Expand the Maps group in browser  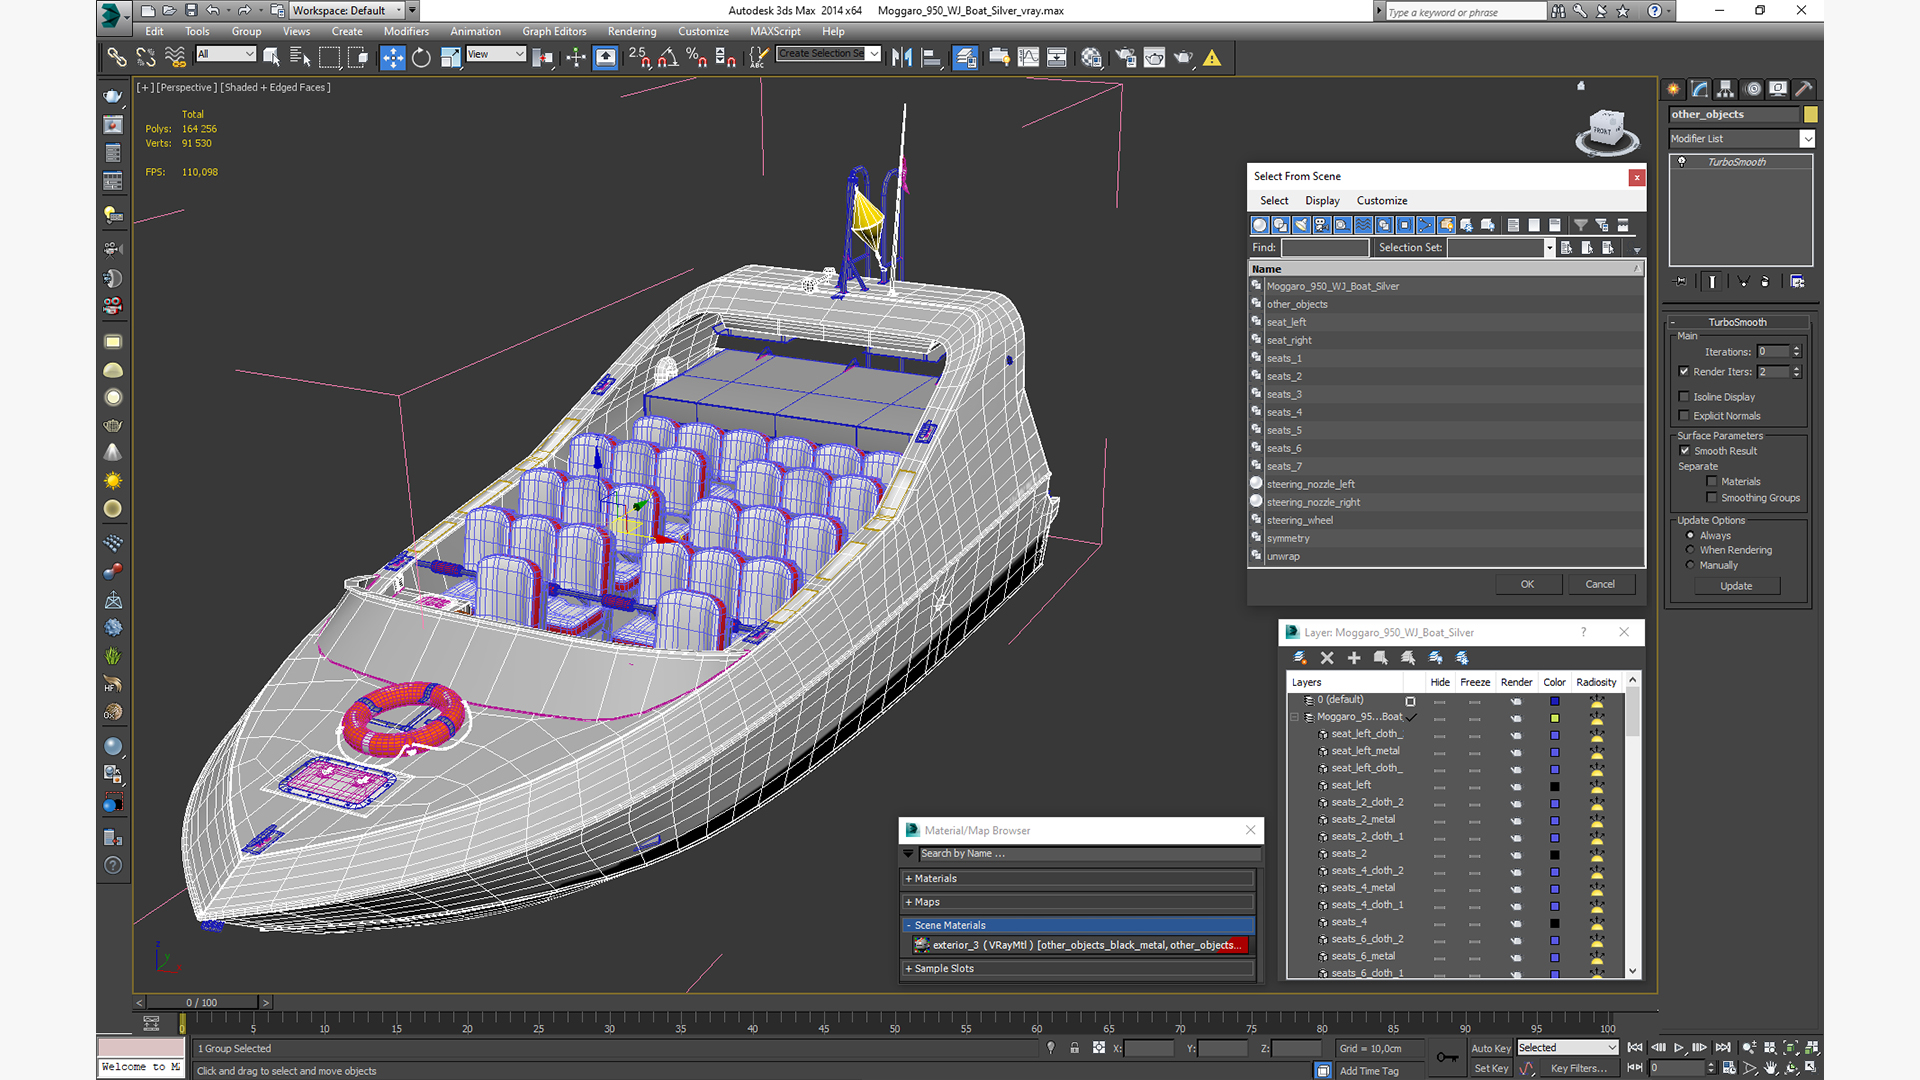(x=1077, y=902)
